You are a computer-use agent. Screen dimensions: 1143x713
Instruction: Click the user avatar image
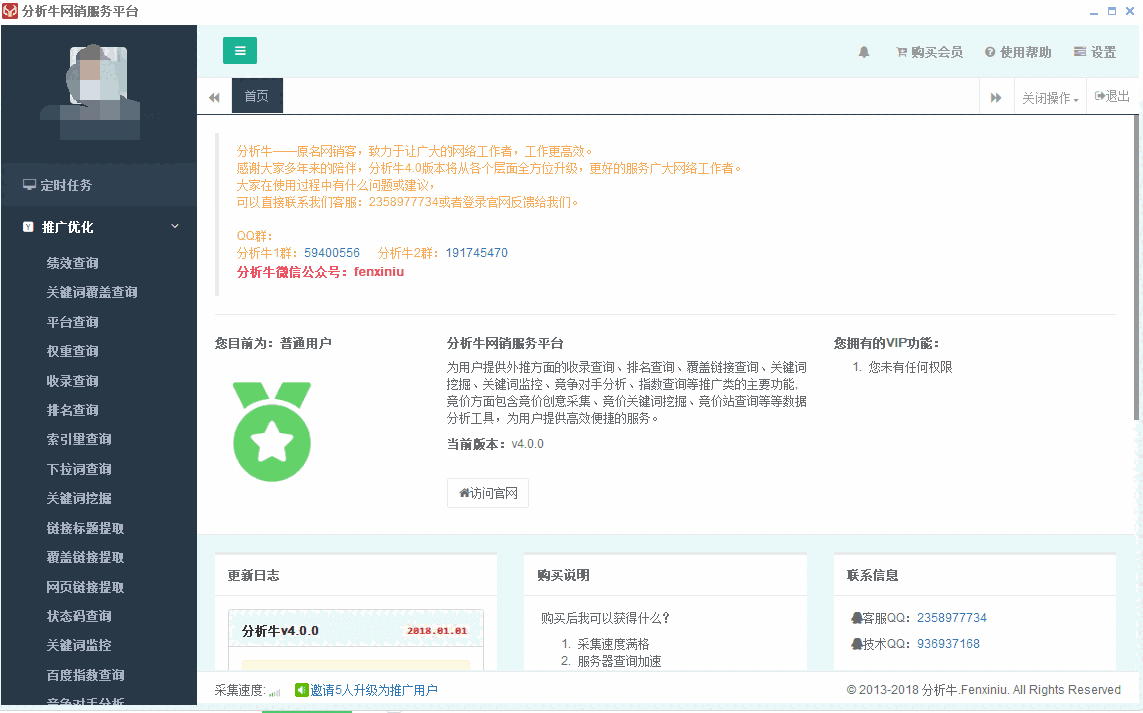tap(98, 90)
